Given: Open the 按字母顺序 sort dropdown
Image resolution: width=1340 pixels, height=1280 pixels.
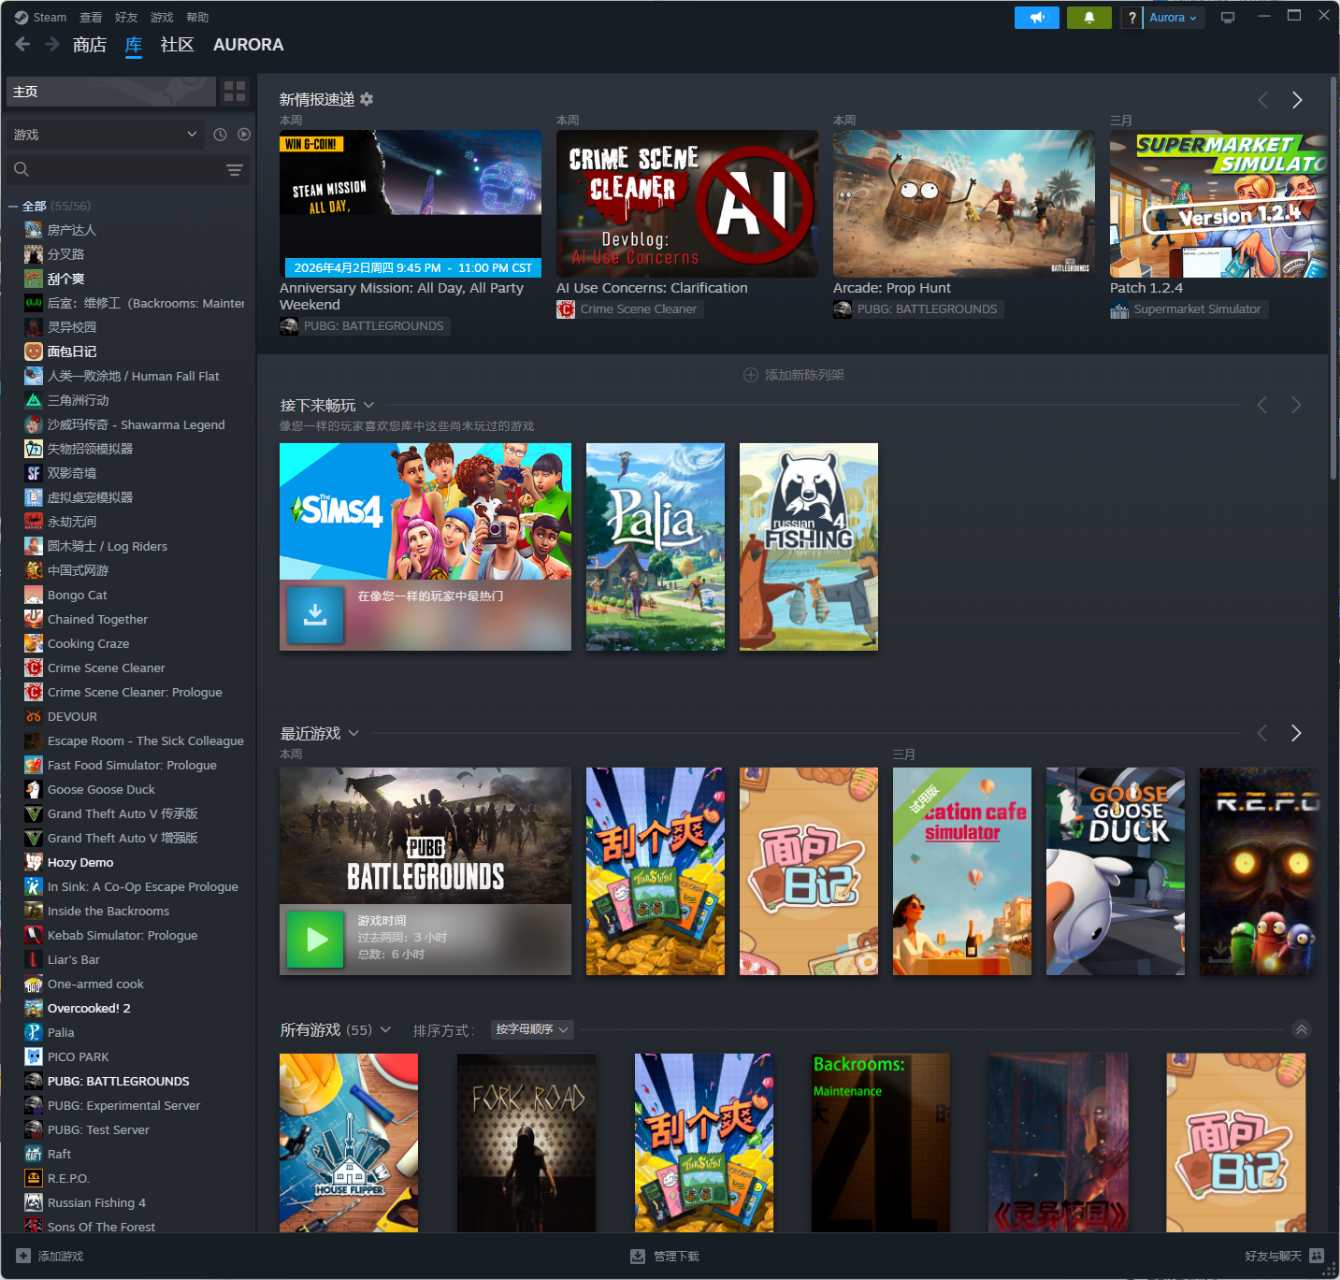Looking at the screenshot, I should pyautogui.click(x=532, y=1030).
